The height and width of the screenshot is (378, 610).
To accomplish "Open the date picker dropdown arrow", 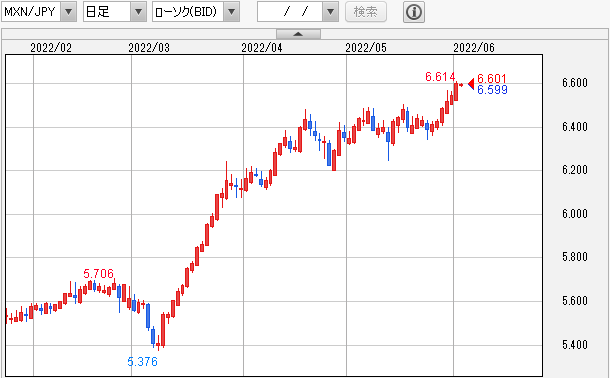I will point(330,12).
